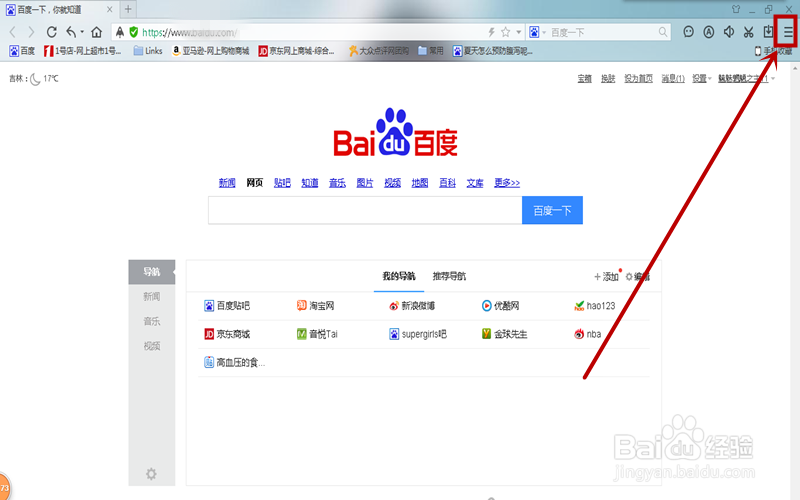
Task: Switch to 我的导航 tab
Action: pyautogui.click(x=399, y=276)
